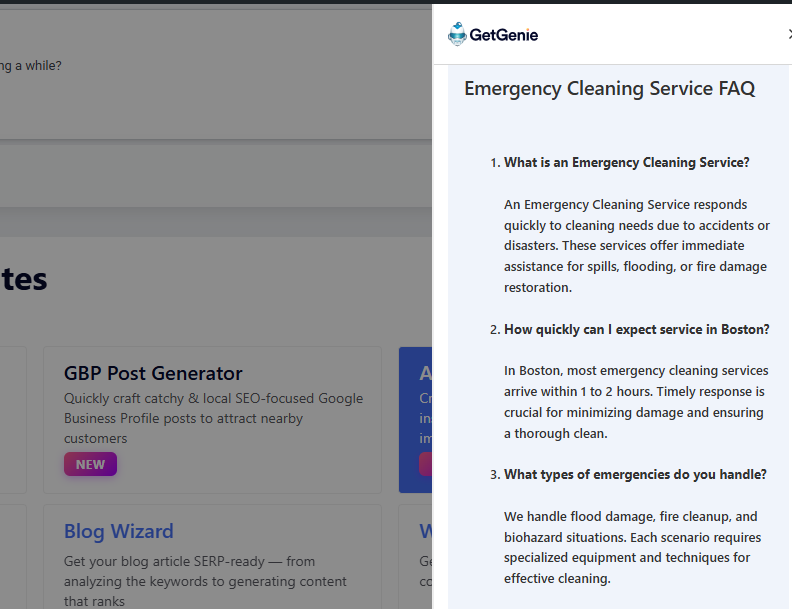Image resolution: width=792 pixels, height=609 pixels.
Task: Click the Blog Wizard description text
Action: (x=205, y=581)
